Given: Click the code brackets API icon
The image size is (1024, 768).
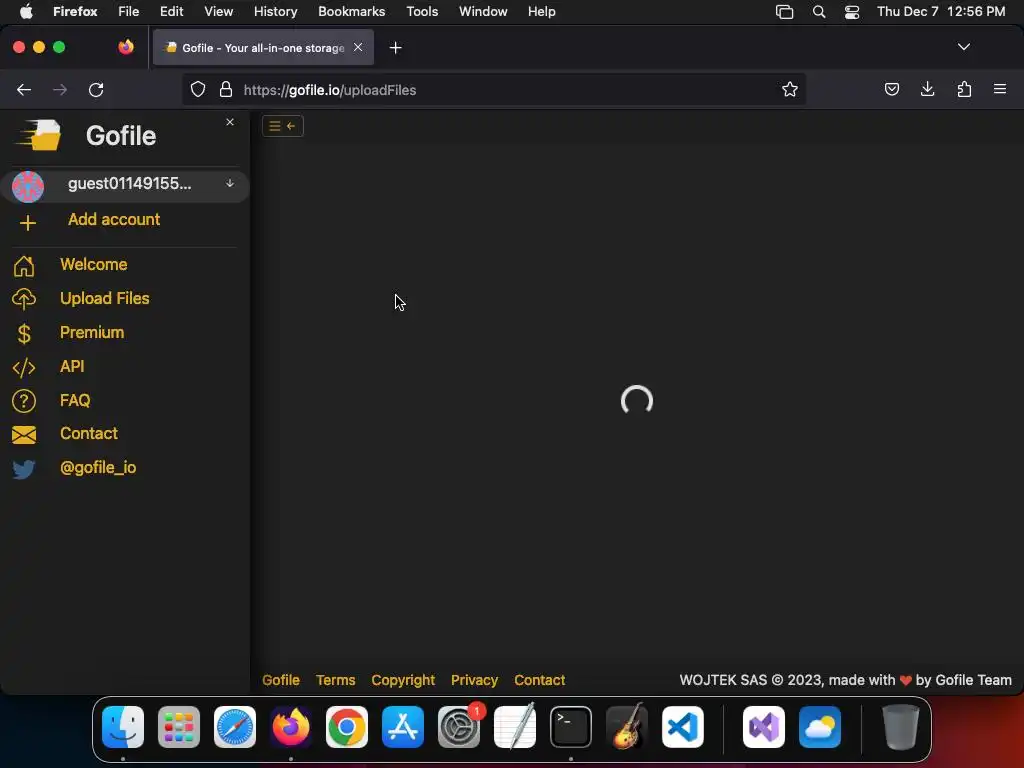Looking at the screenshot, I should tap(24, 368).
